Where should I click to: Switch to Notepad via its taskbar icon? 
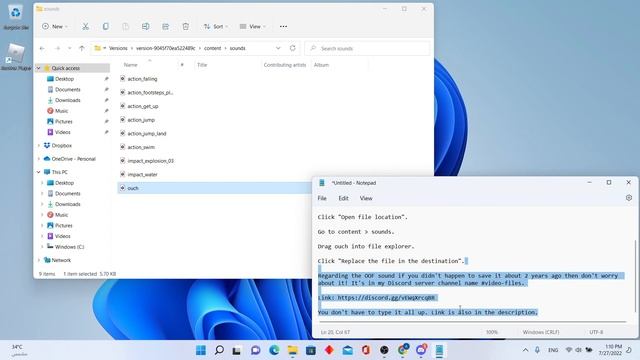point(439,350)
